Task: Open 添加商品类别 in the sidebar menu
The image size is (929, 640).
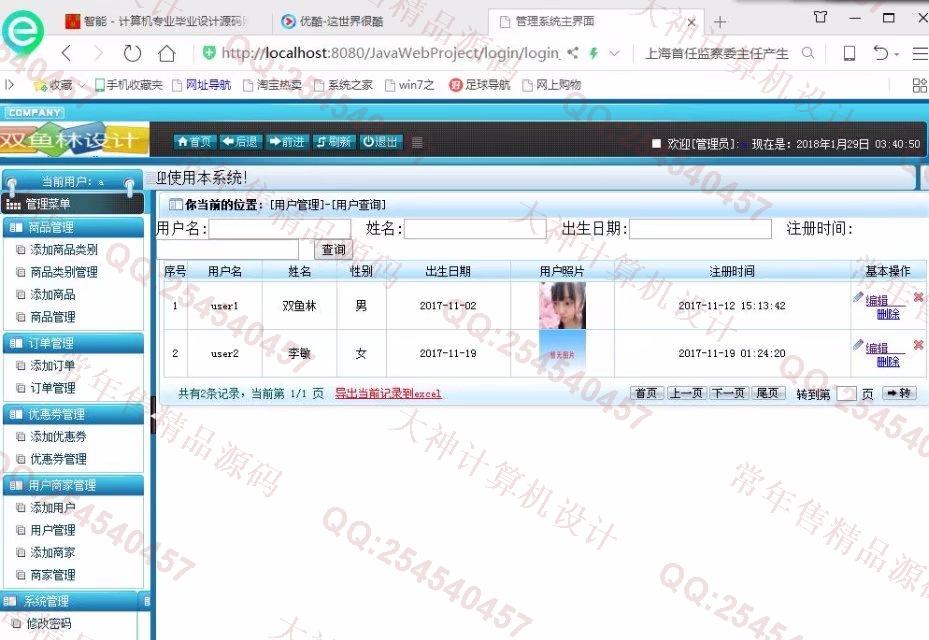Action: pyautogui.click(x=64, y=250)
